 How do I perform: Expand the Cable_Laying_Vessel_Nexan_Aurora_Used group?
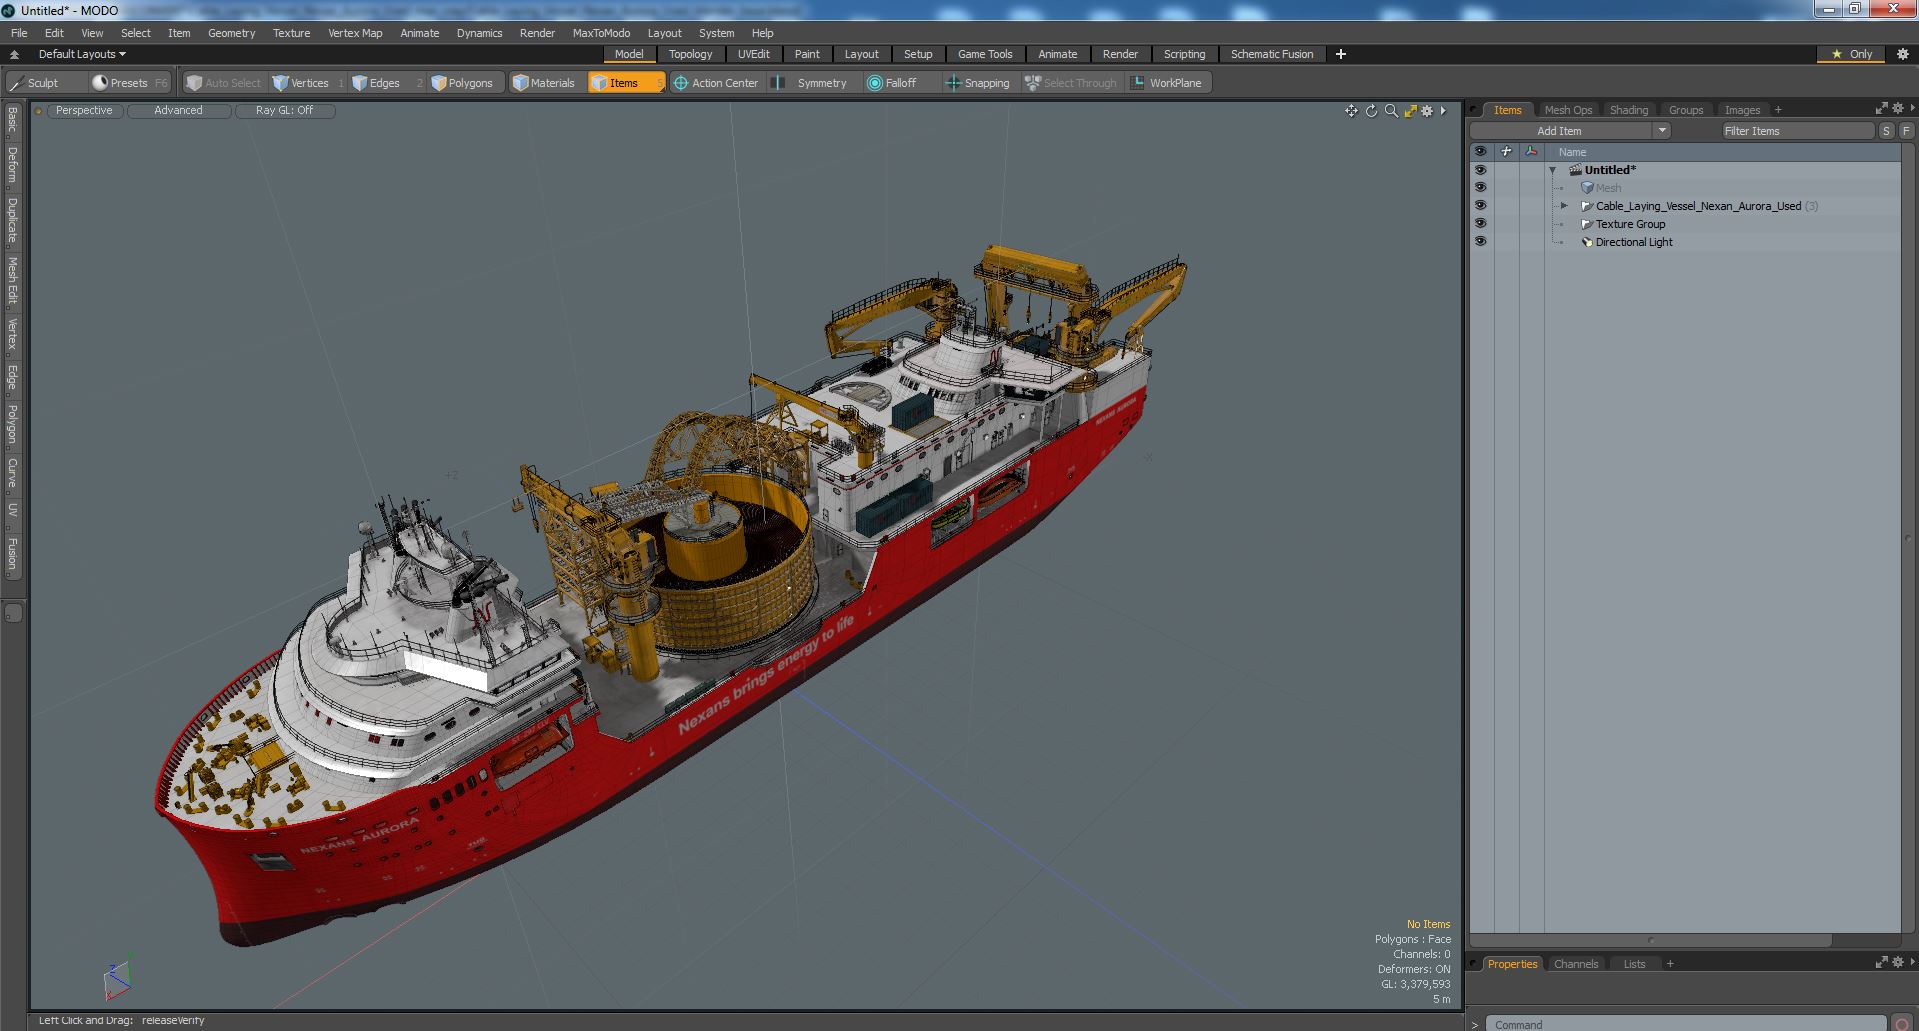click(1565, 206)
